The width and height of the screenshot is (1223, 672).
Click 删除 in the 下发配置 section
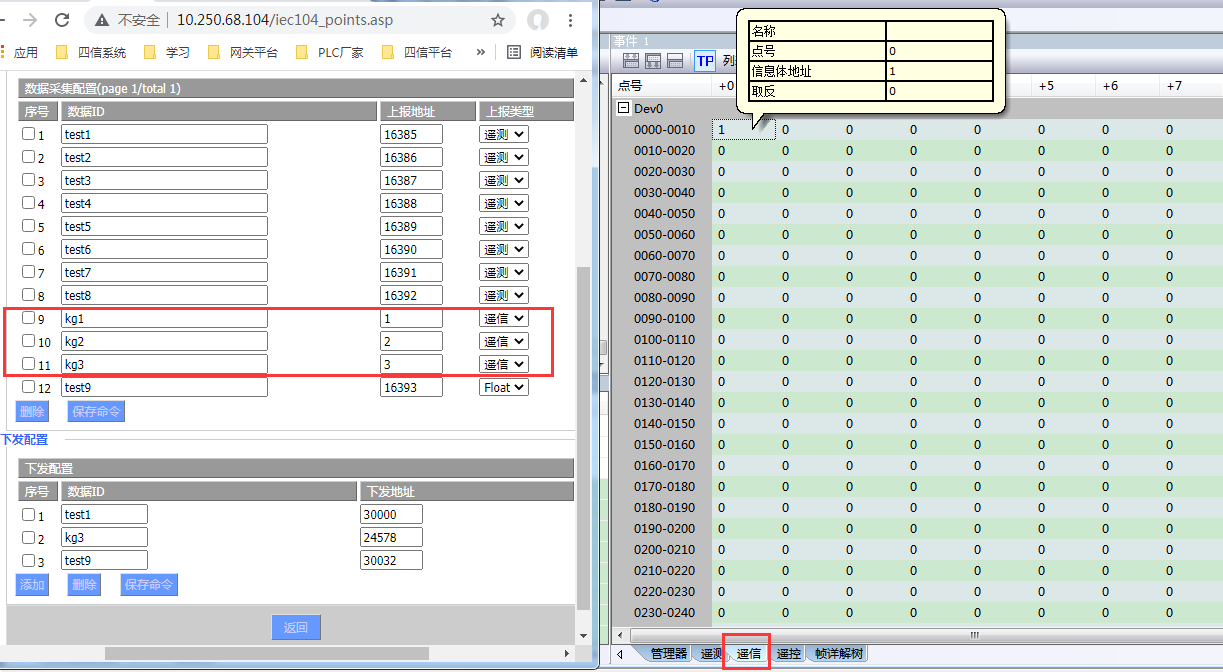84,585
